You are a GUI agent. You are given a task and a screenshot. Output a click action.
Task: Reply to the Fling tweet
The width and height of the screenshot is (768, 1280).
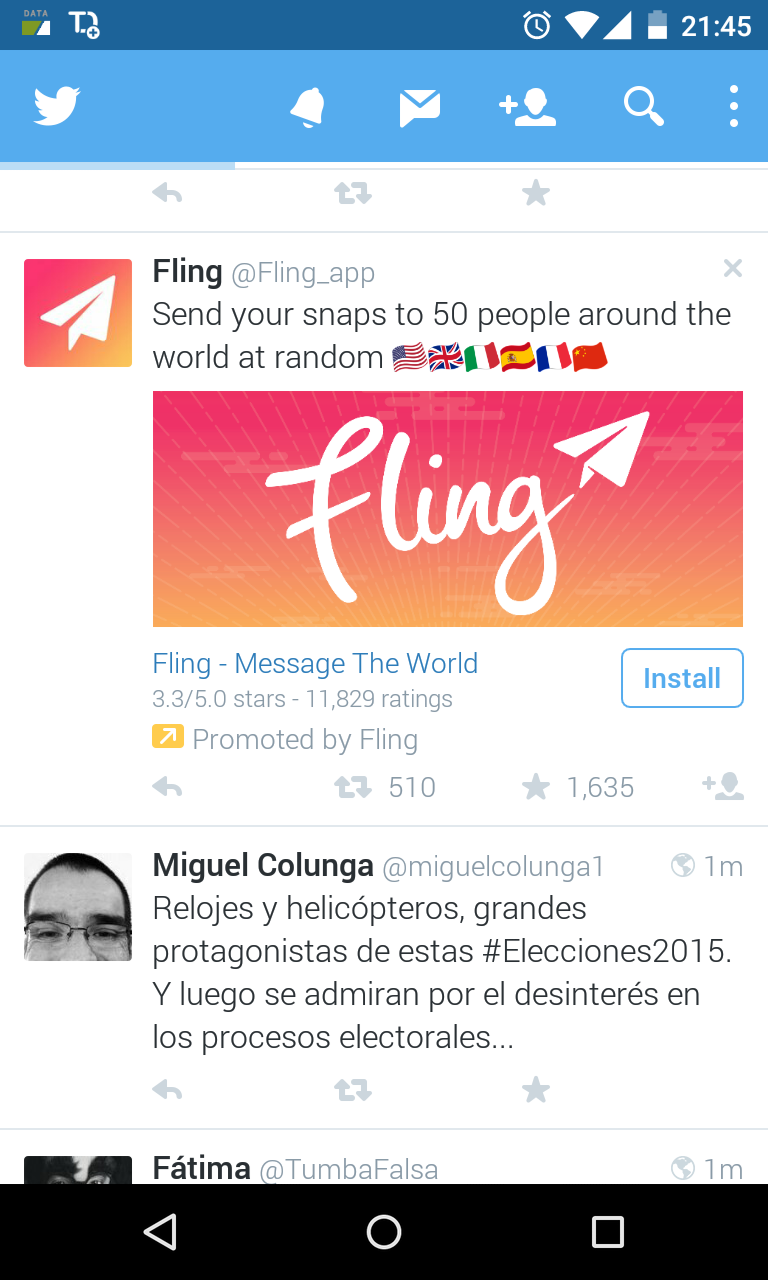click(x=167, y=787)
